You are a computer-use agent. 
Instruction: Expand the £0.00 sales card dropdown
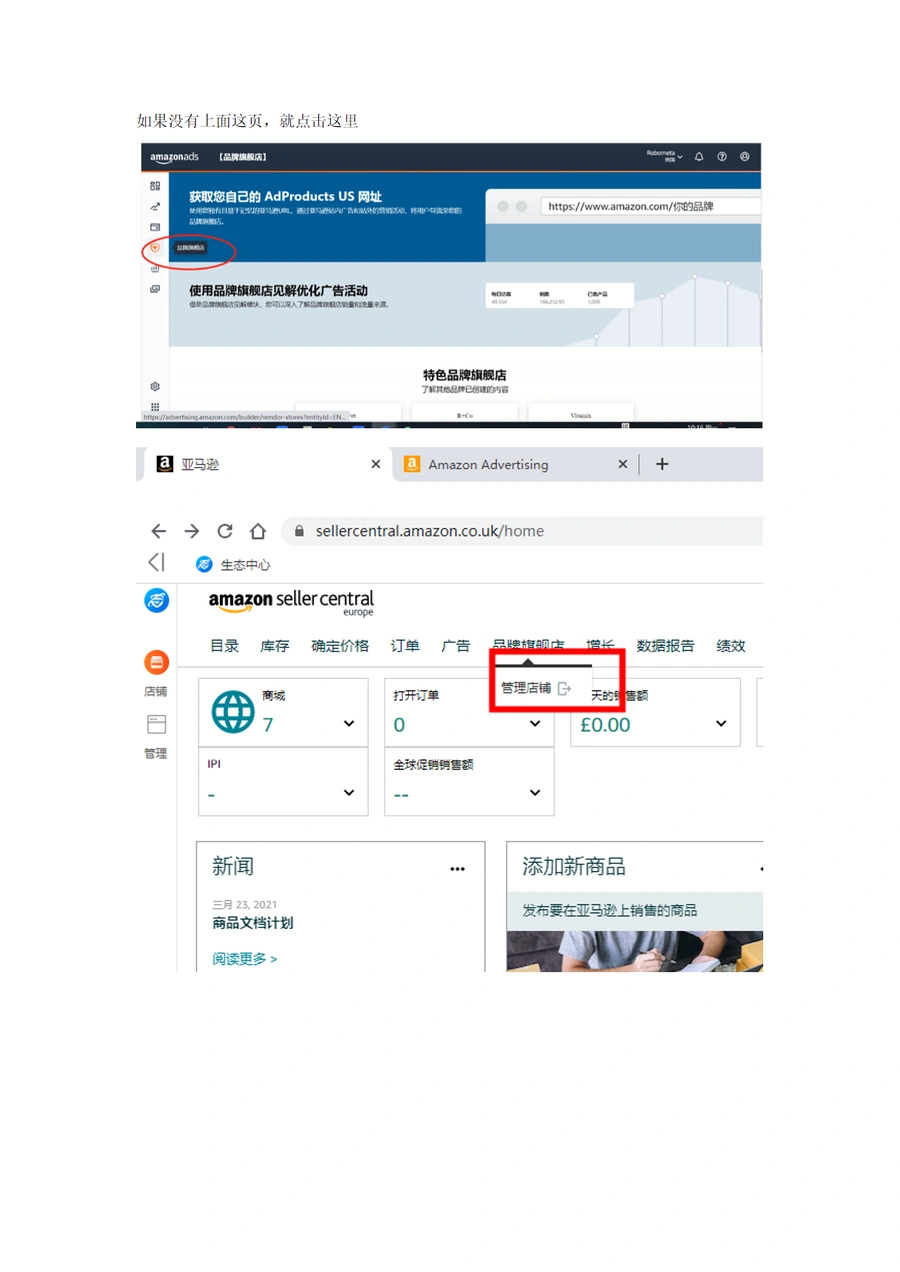tap(721, 724)
